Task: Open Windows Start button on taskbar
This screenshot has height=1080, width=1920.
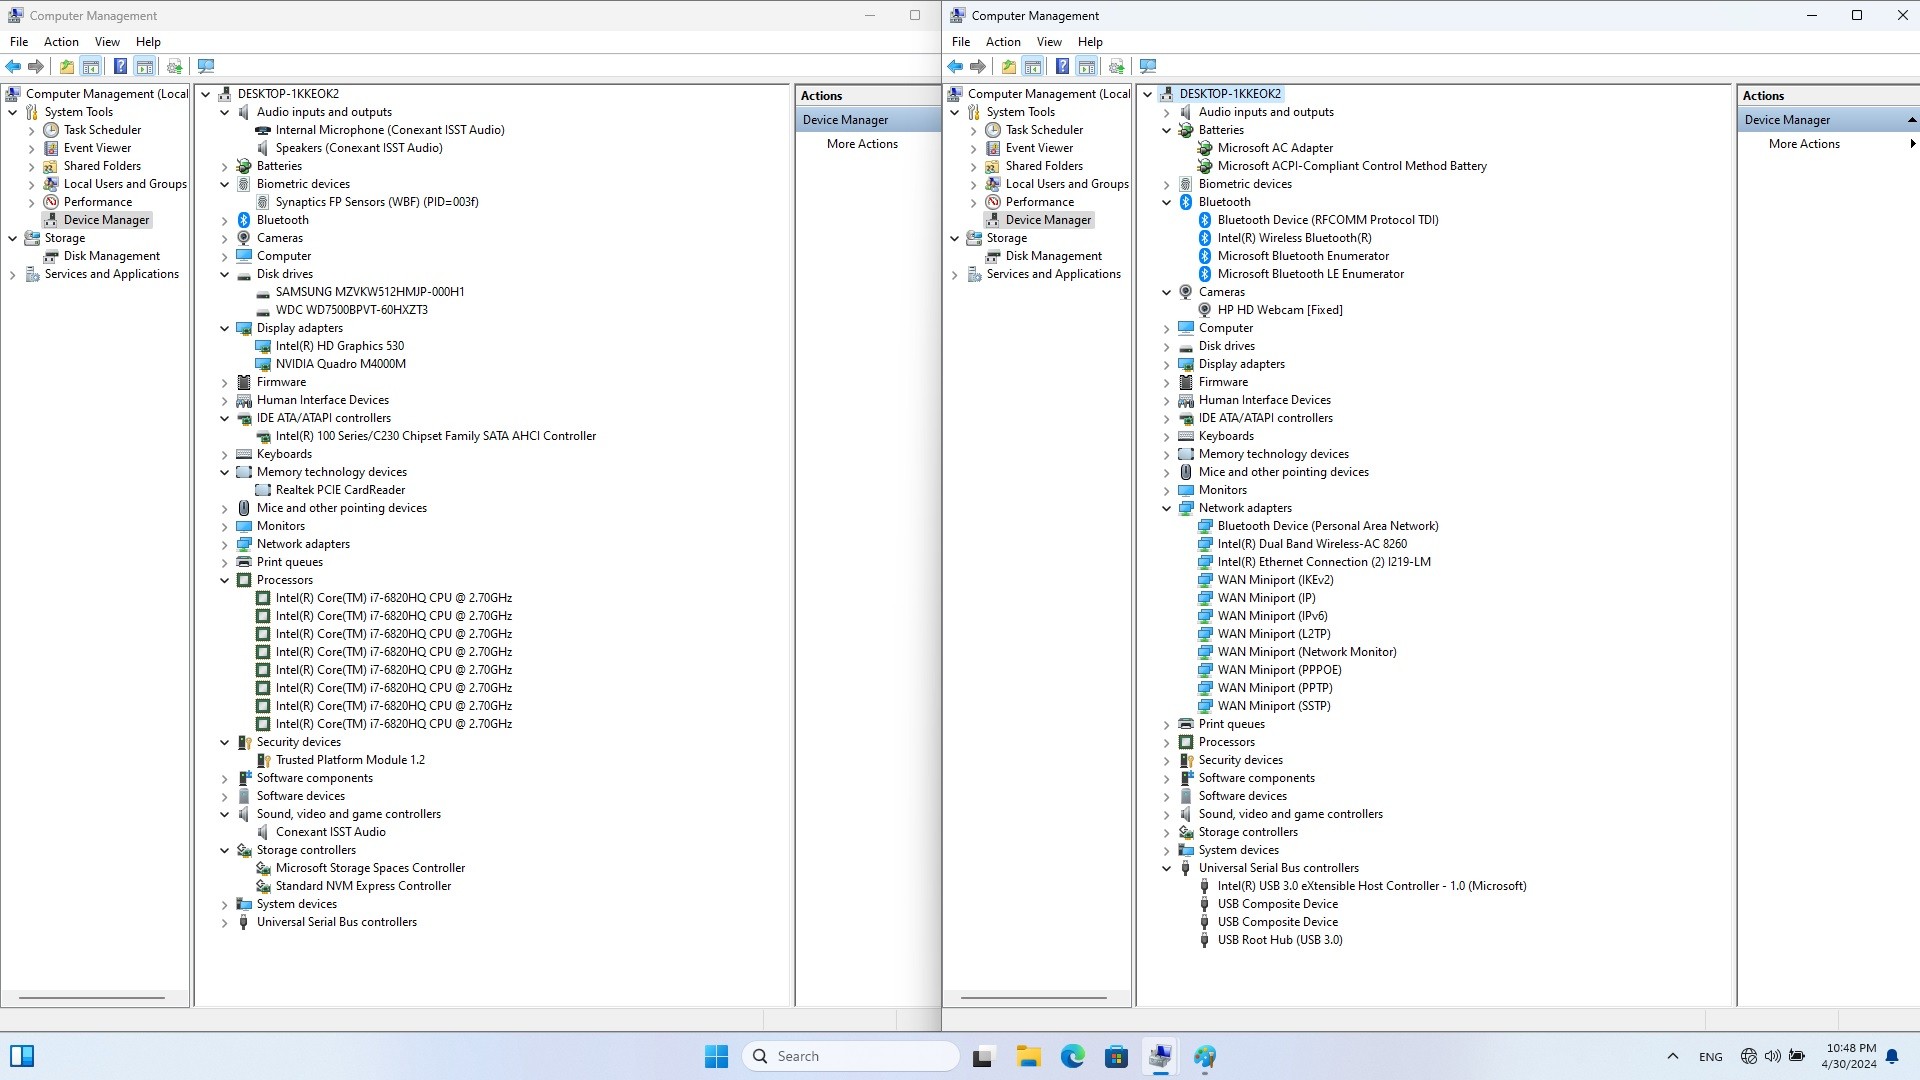Action: click(716, 1056)
